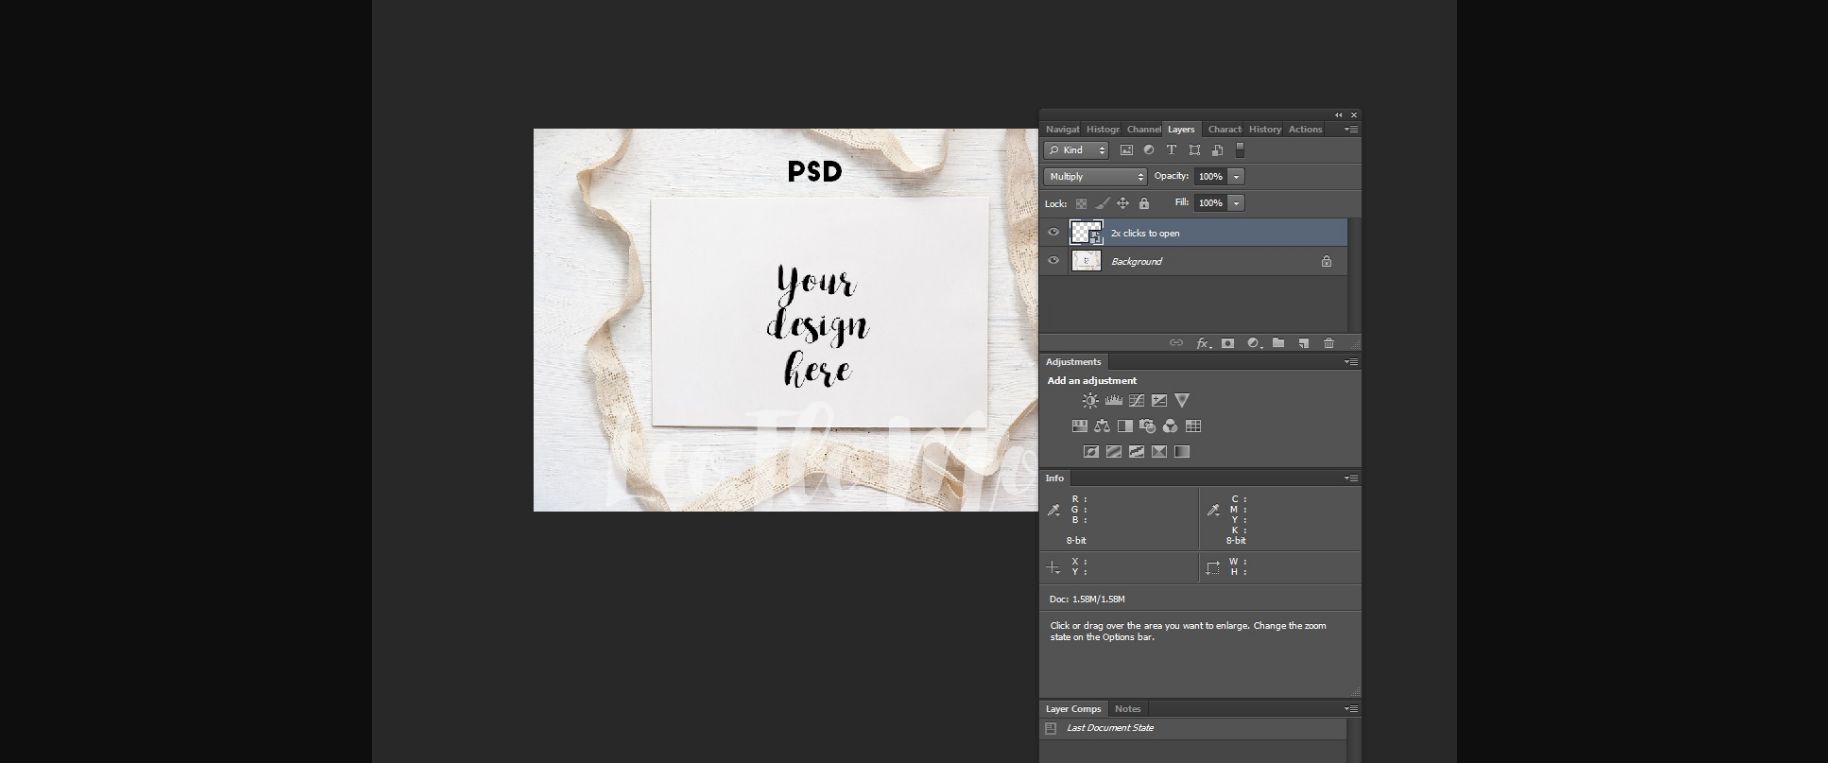
Task: Lock all layer attributes
Action: [x=1144, y=204]
